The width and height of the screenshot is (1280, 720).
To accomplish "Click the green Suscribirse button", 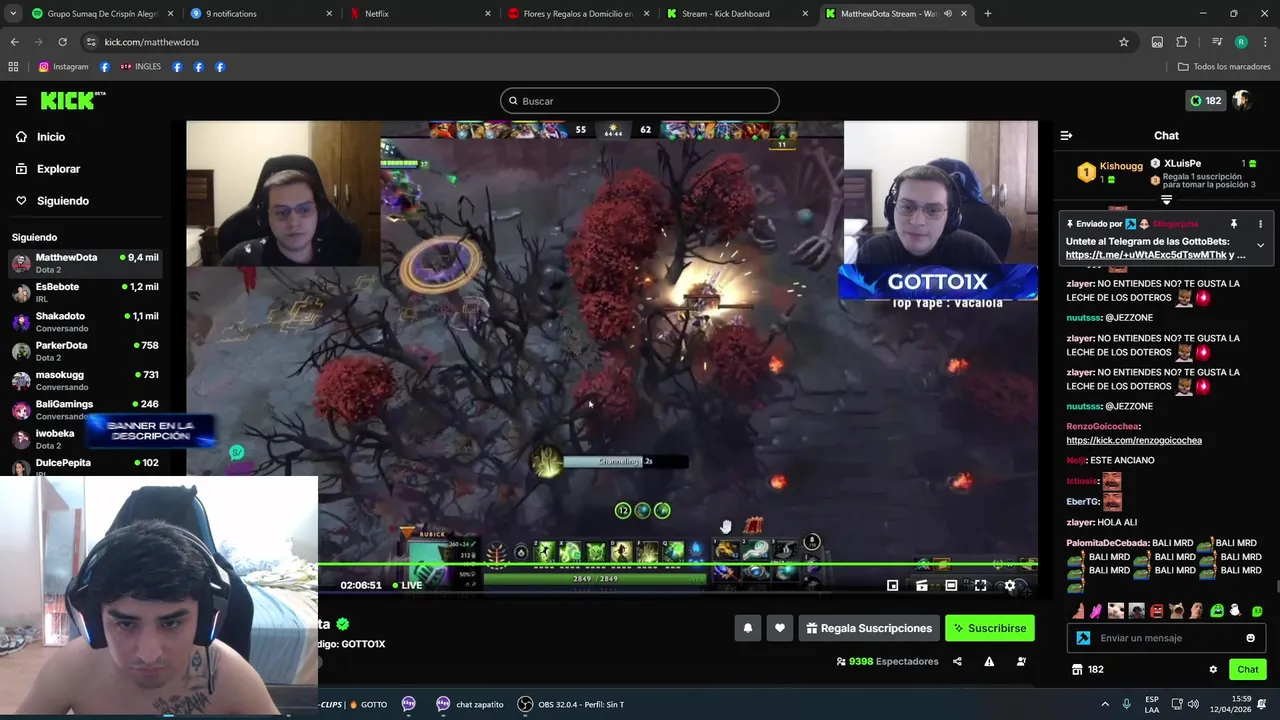I will [989, 628].
